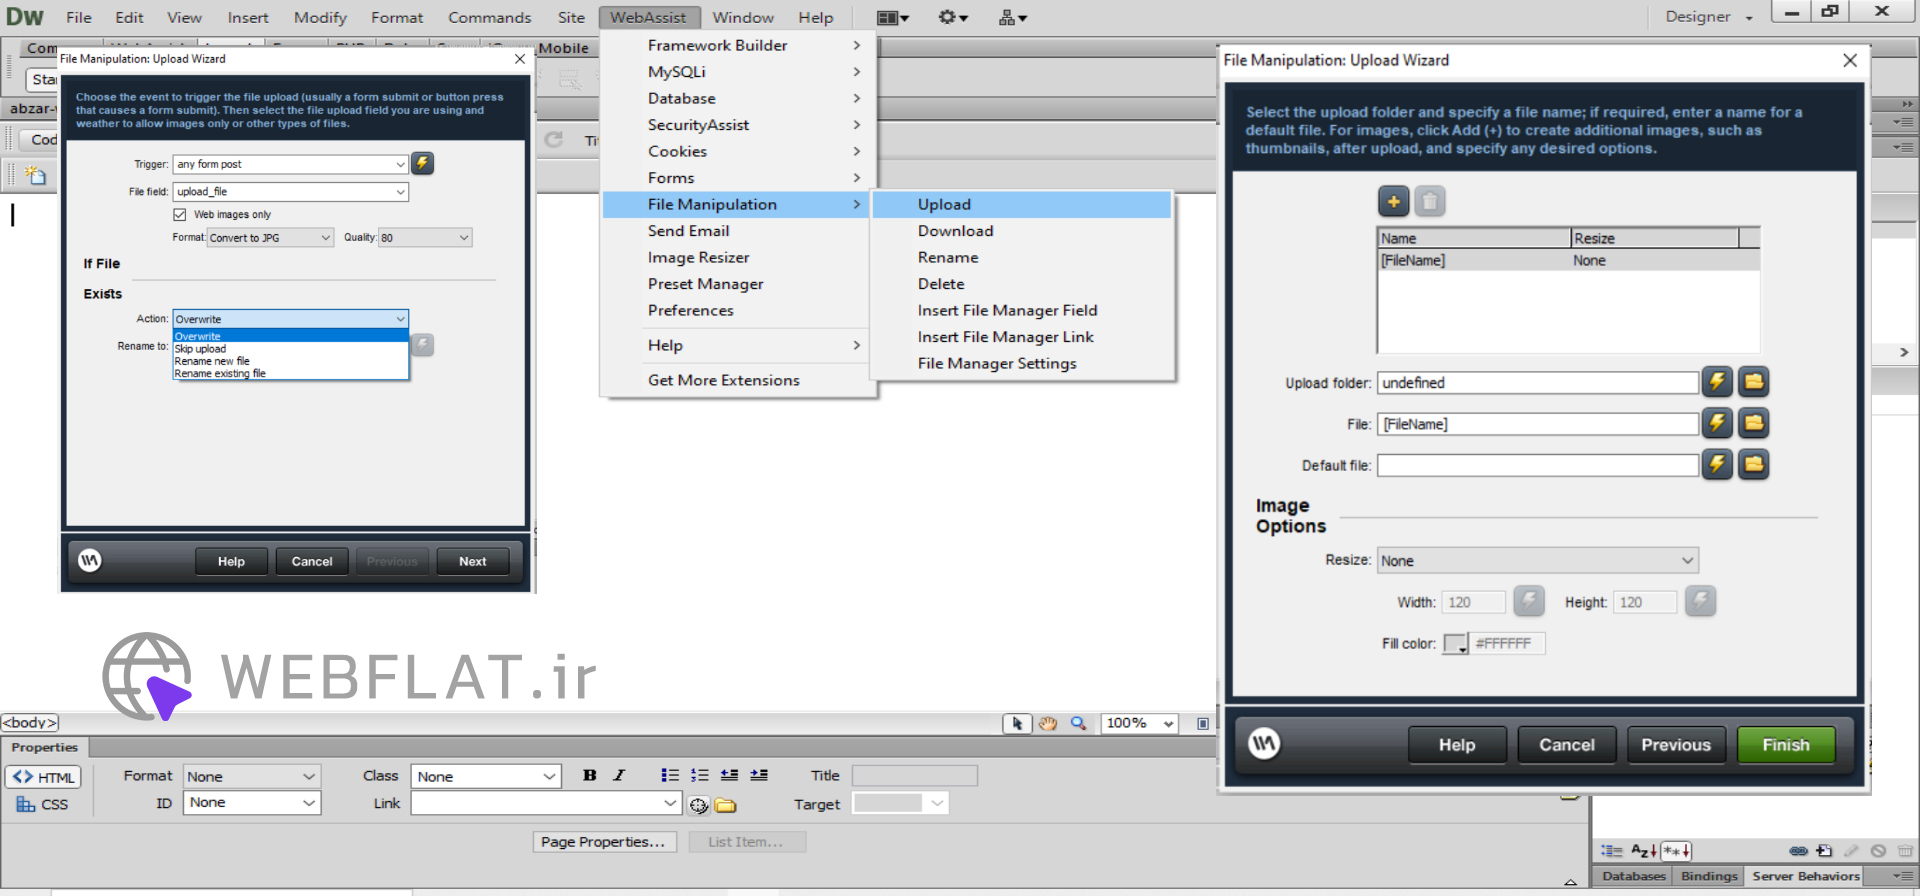The height and width of the screenshot is (896, 1920).
Task: Open the Fill color swatch picker
Action: pyautogui.click(x=1455, y=644)
